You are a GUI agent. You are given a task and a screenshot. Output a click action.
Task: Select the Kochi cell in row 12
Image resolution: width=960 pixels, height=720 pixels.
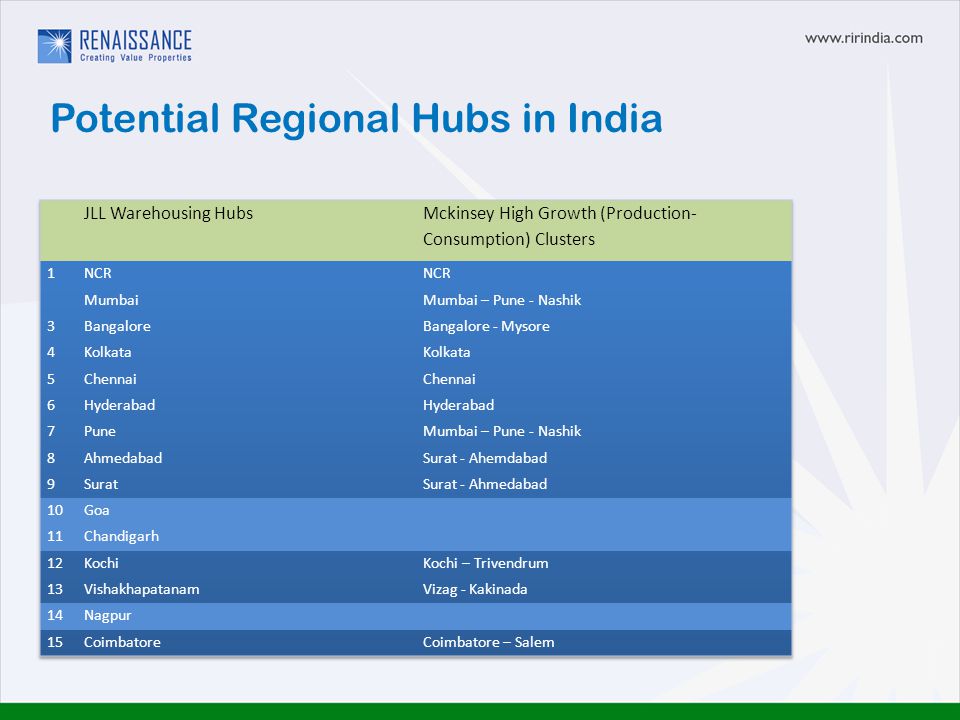pos(101,563)
